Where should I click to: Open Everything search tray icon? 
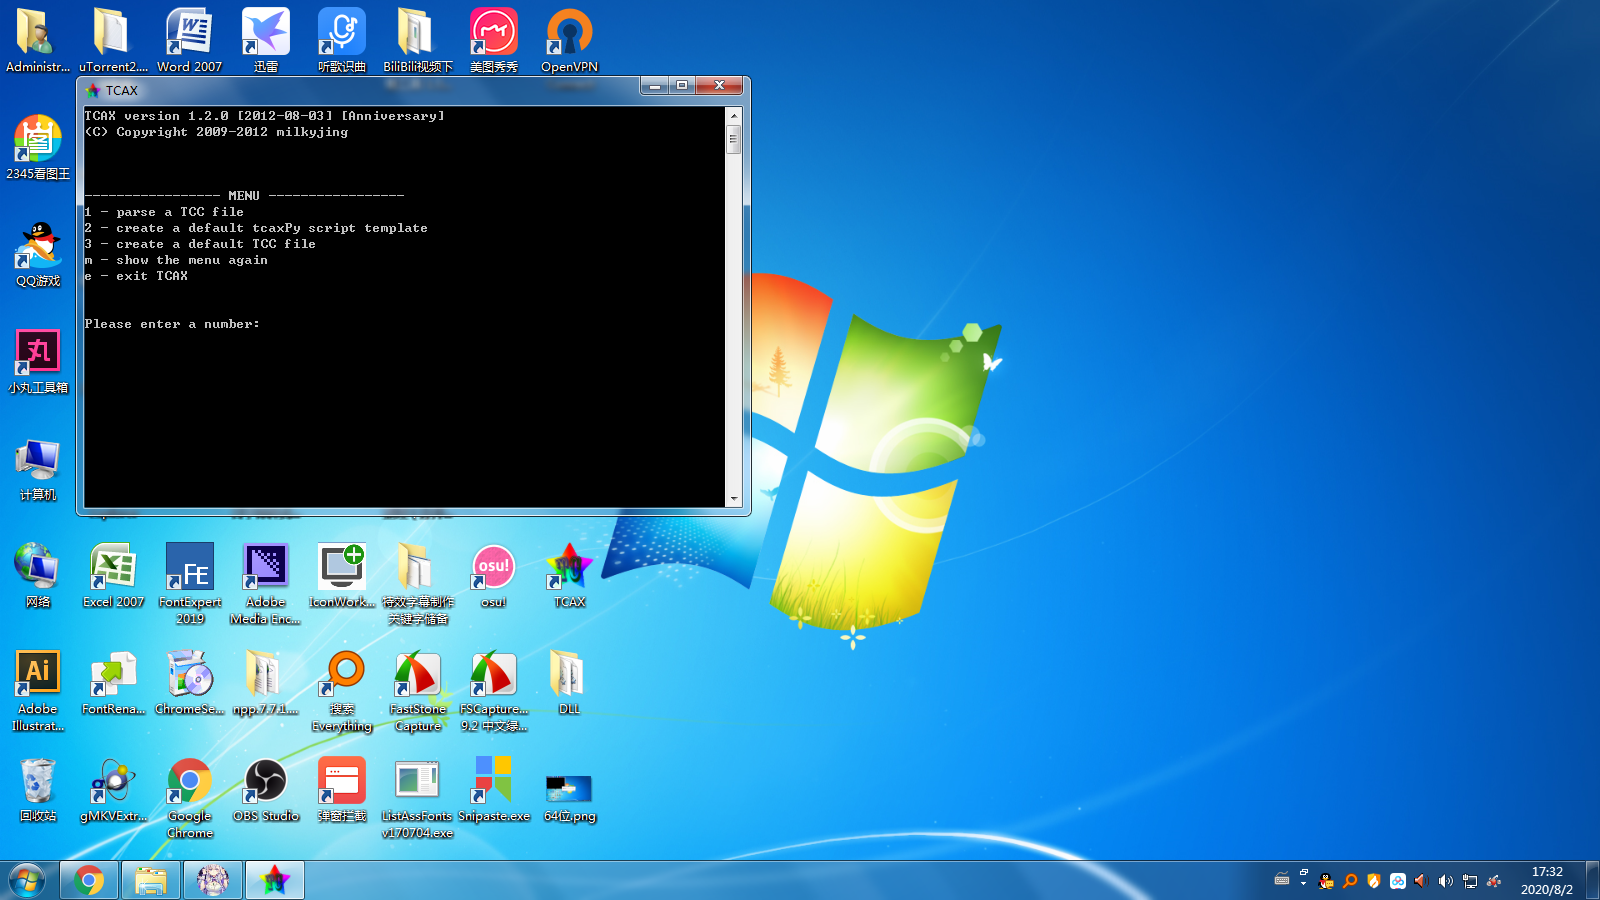(1350, 881)
